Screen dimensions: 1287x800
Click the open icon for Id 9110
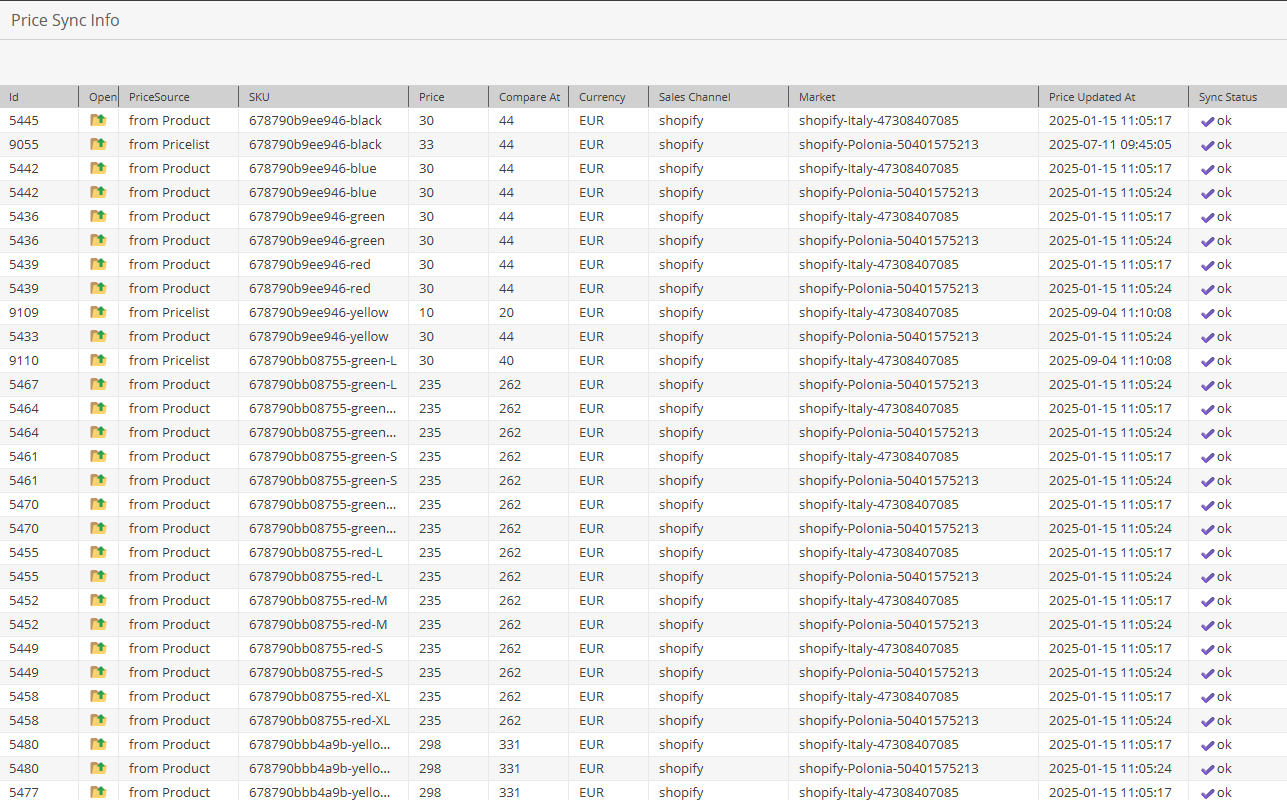click(x=98, y=360)
